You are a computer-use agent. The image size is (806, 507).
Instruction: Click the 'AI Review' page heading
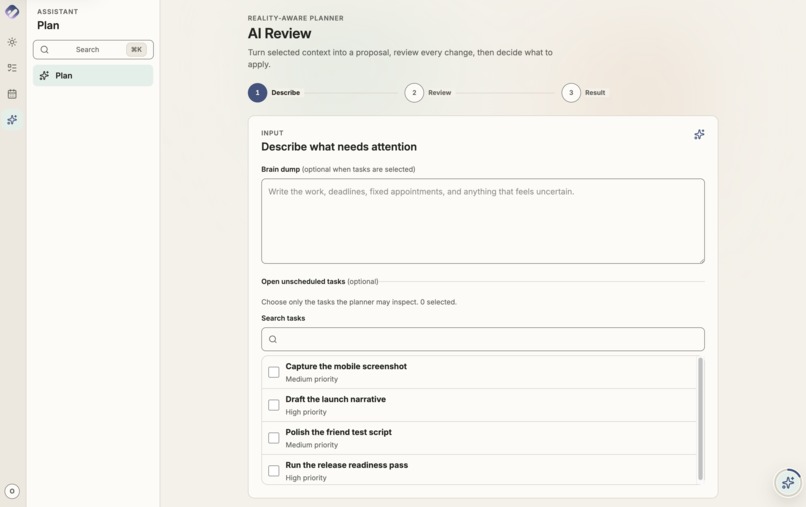pyautogui.click(x=279, y=33)
